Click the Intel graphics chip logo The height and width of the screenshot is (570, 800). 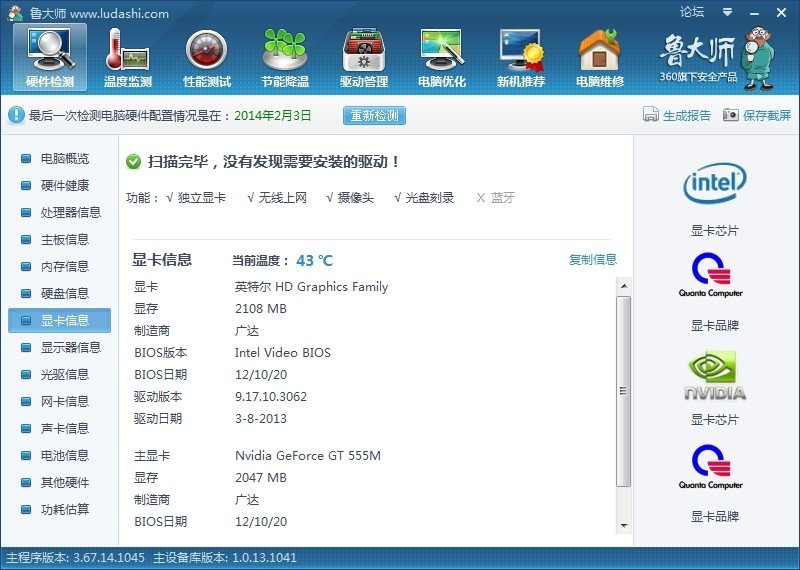(x=715, y=183)
